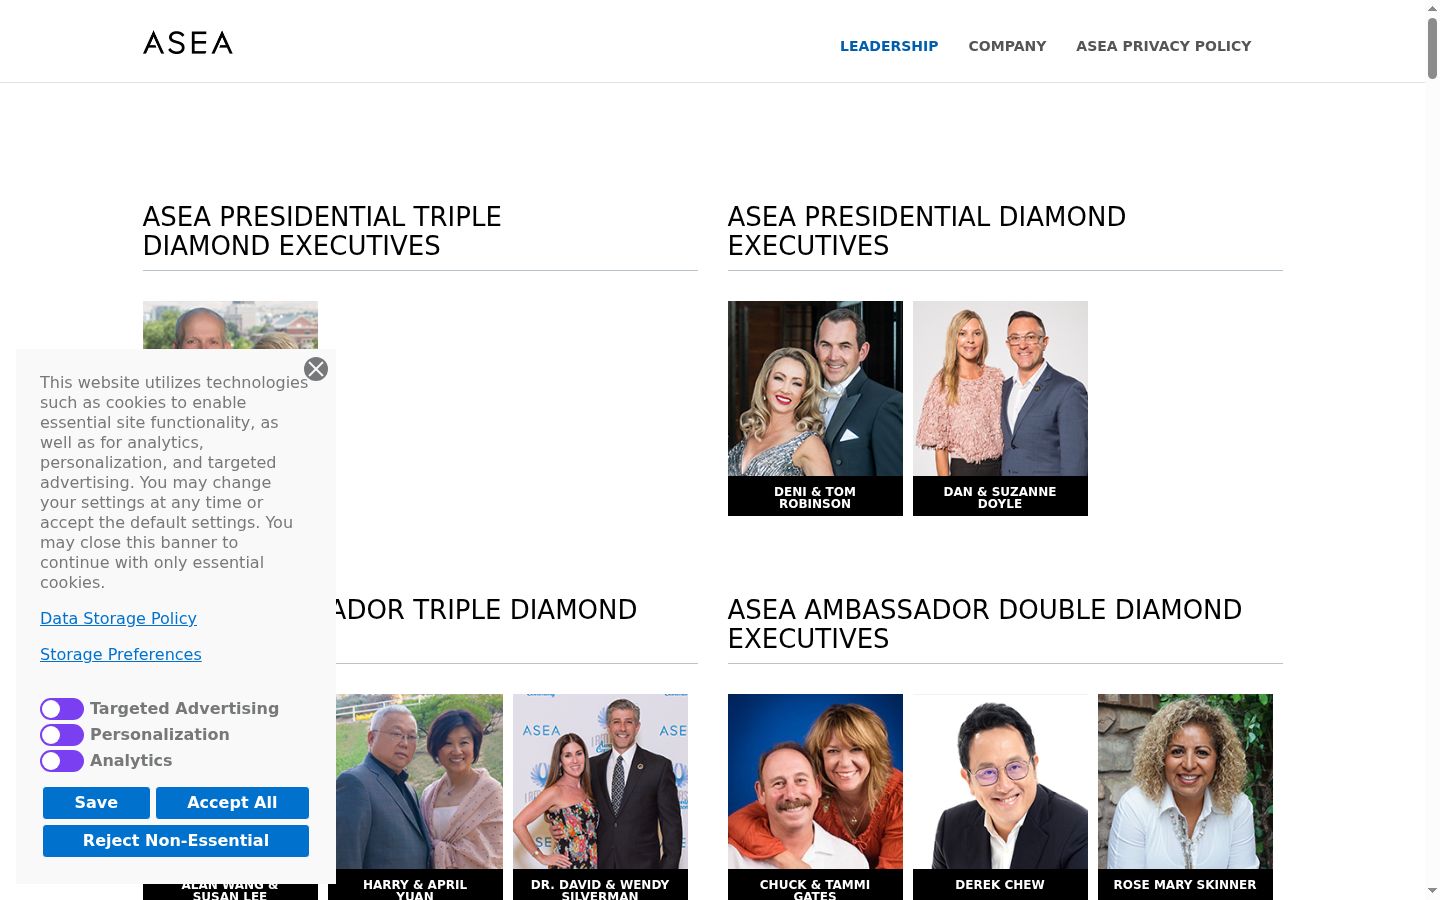Click the Rose Mary Skinner caption
This screenshot has width=1440, height=900.
pyautogui.click(x=1185, y=885)
